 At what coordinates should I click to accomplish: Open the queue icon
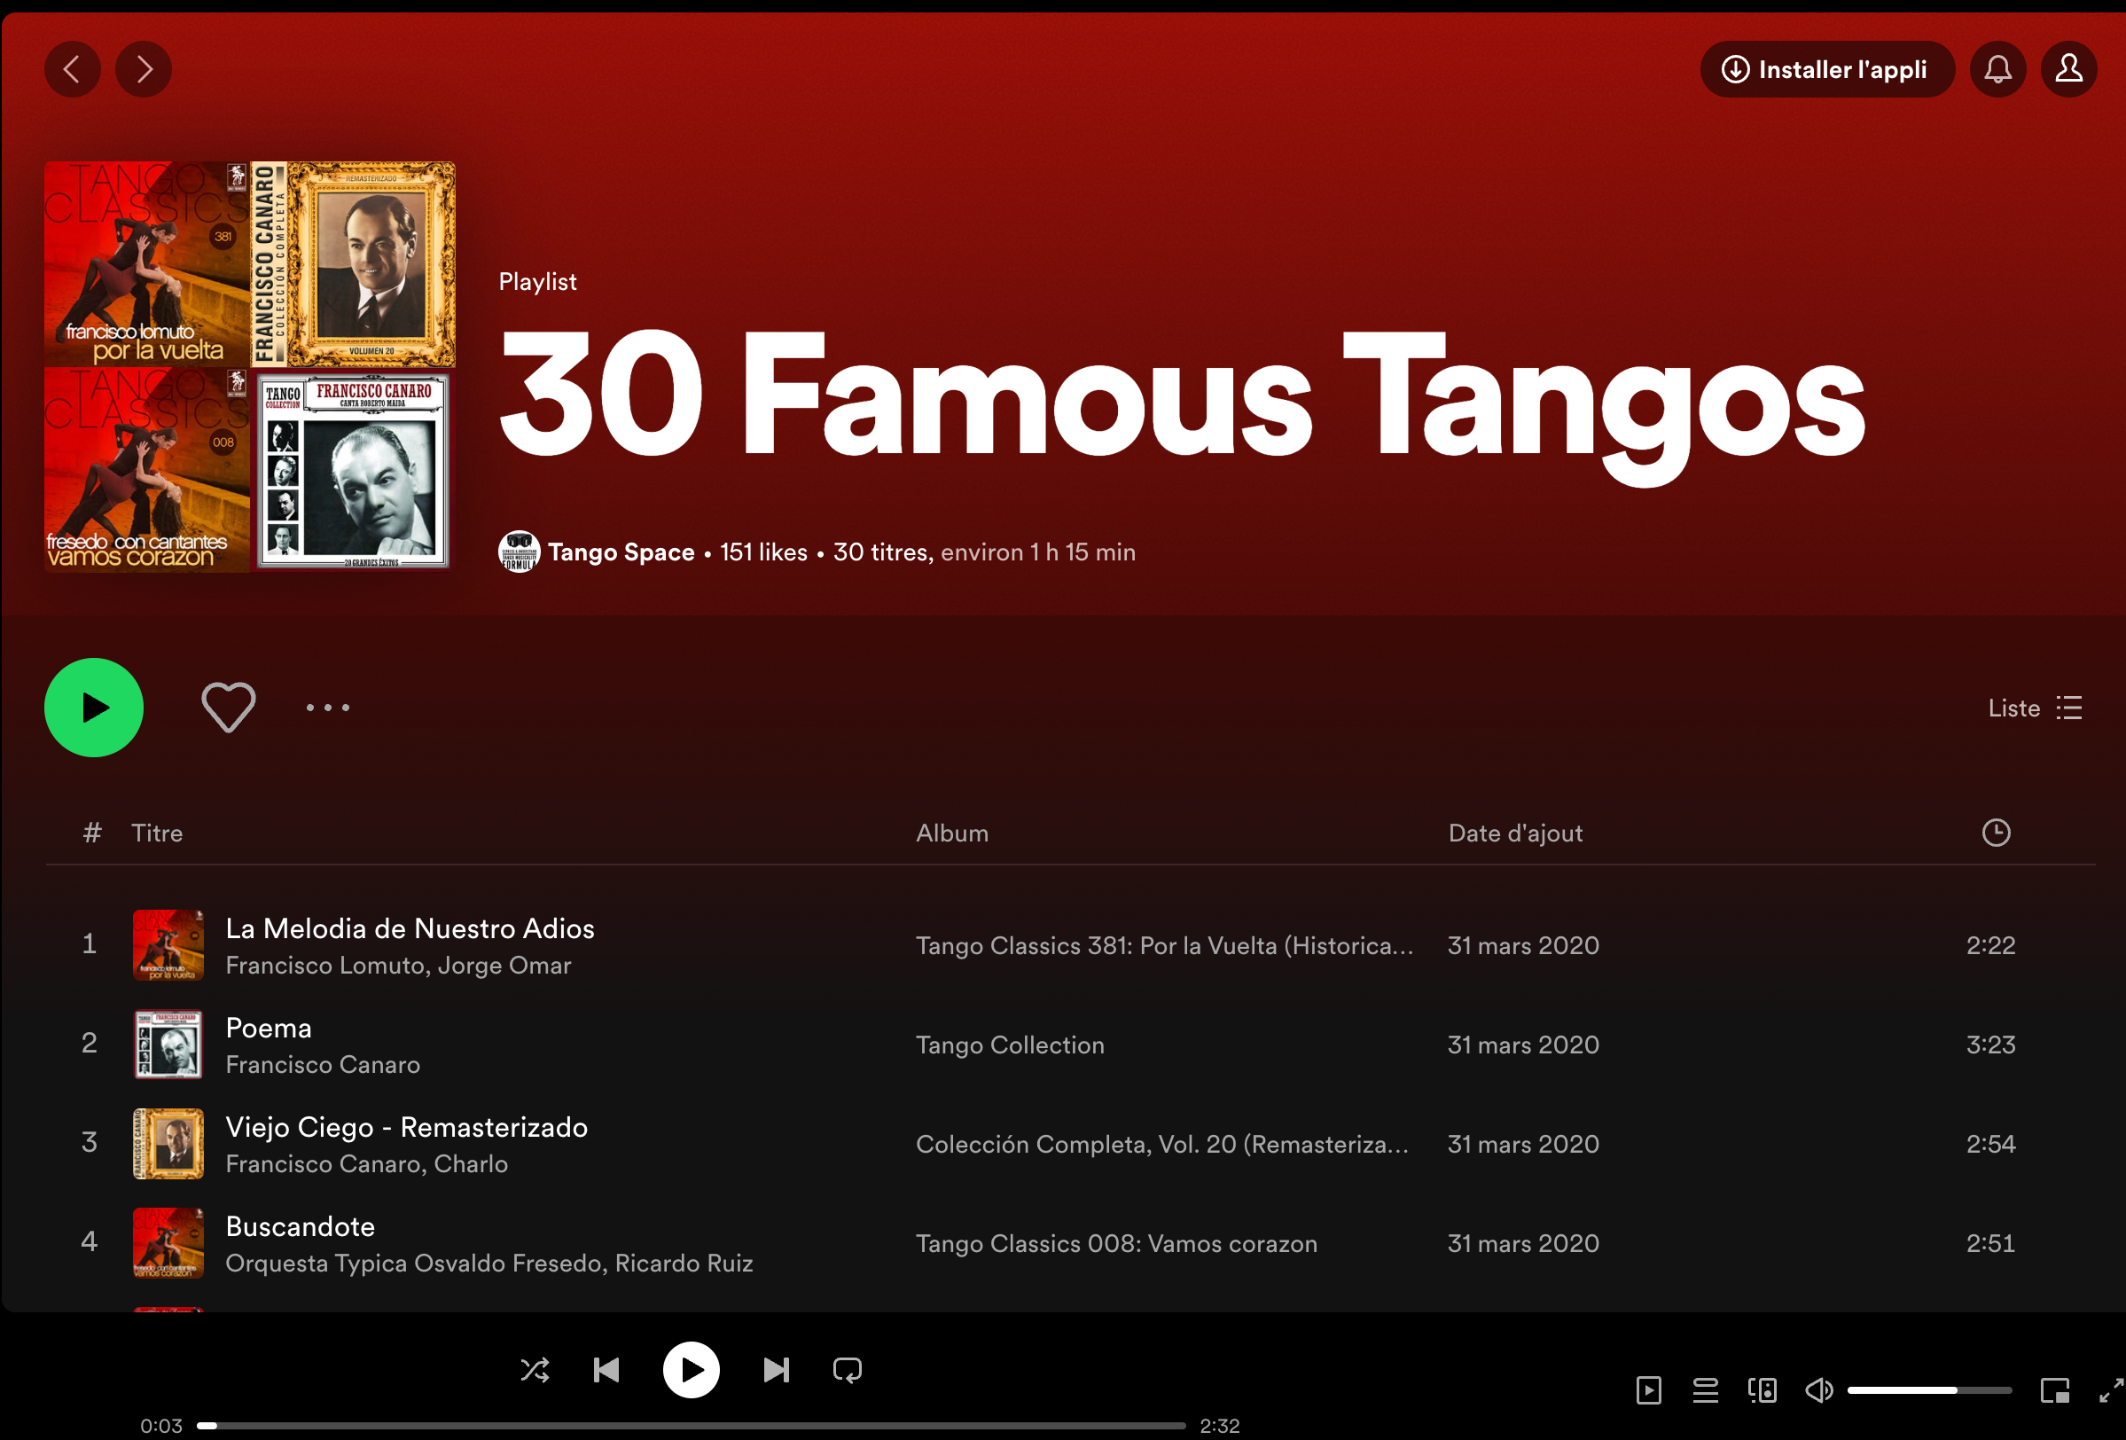pyautogui.click(x=1705, y=1390)
